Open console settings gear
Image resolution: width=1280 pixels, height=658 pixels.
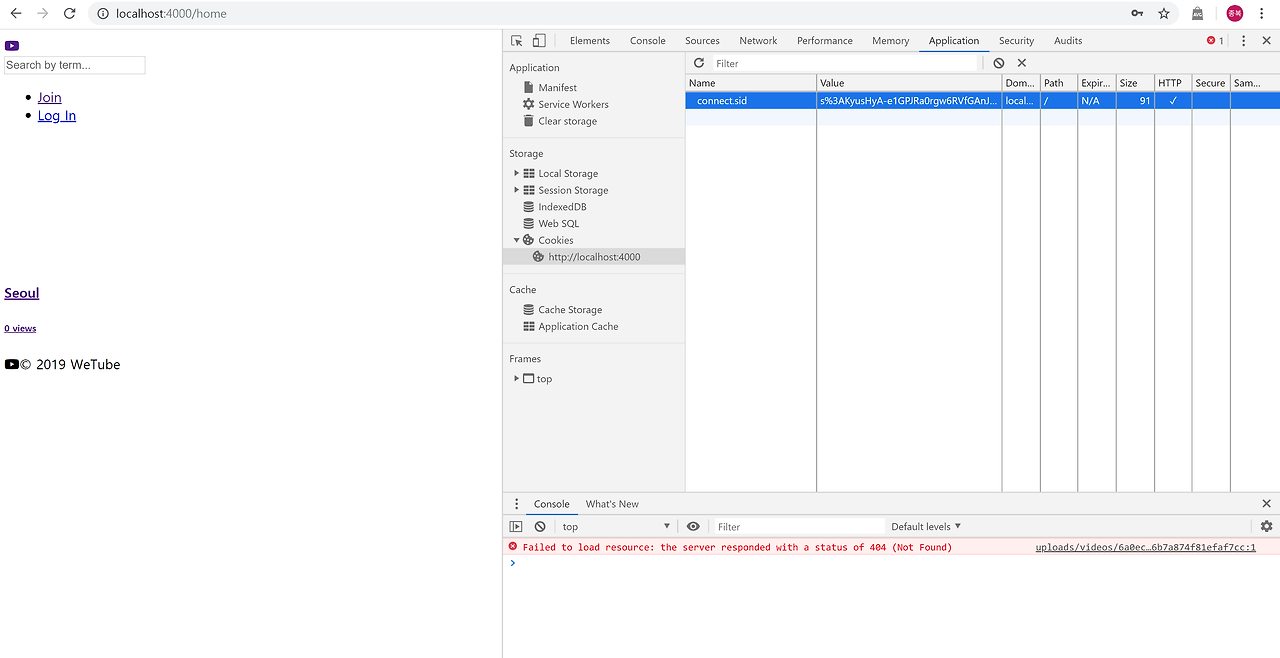[1266, 527]
